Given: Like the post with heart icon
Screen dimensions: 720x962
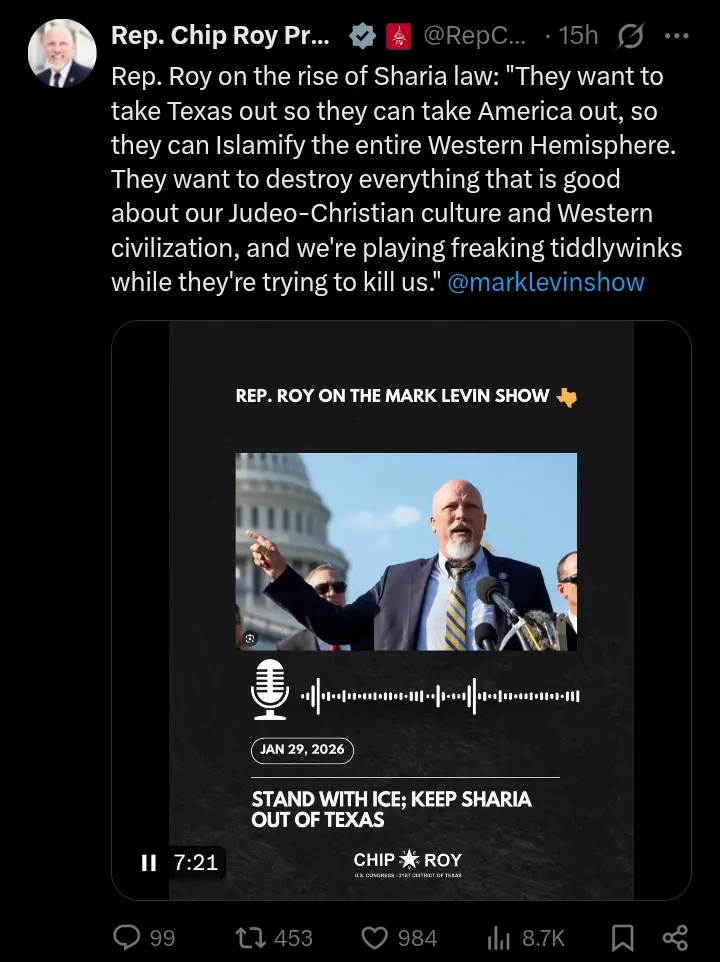Looking at the screenshot, I should (x=373, y=938).
